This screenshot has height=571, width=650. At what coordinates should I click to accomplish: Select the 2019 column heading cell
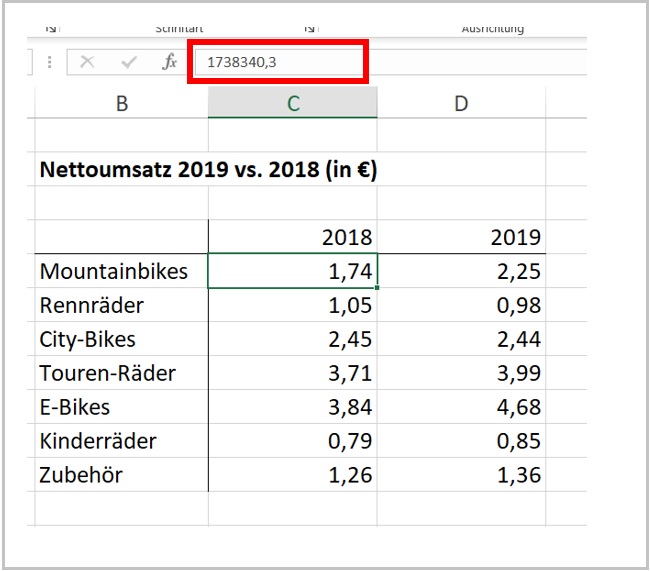[461, 237]
